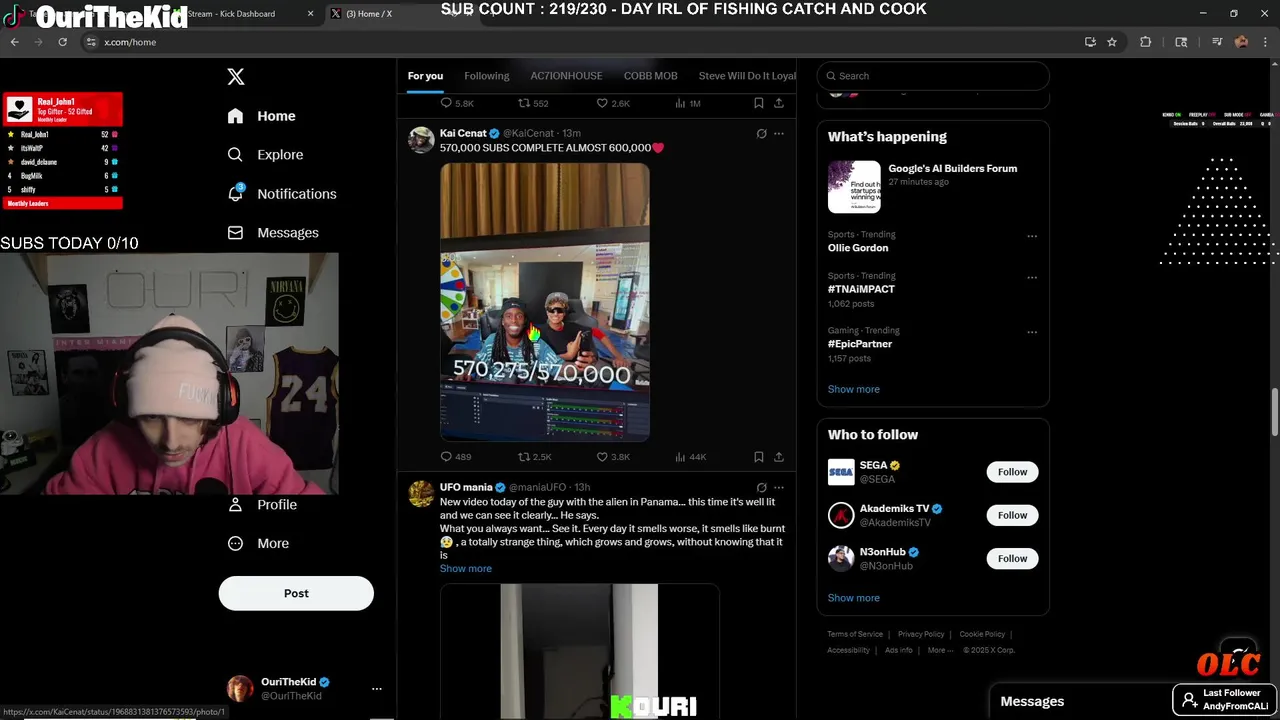Share Kai Cenat's post
The image size is (1280, 720).
pos(779,457)
